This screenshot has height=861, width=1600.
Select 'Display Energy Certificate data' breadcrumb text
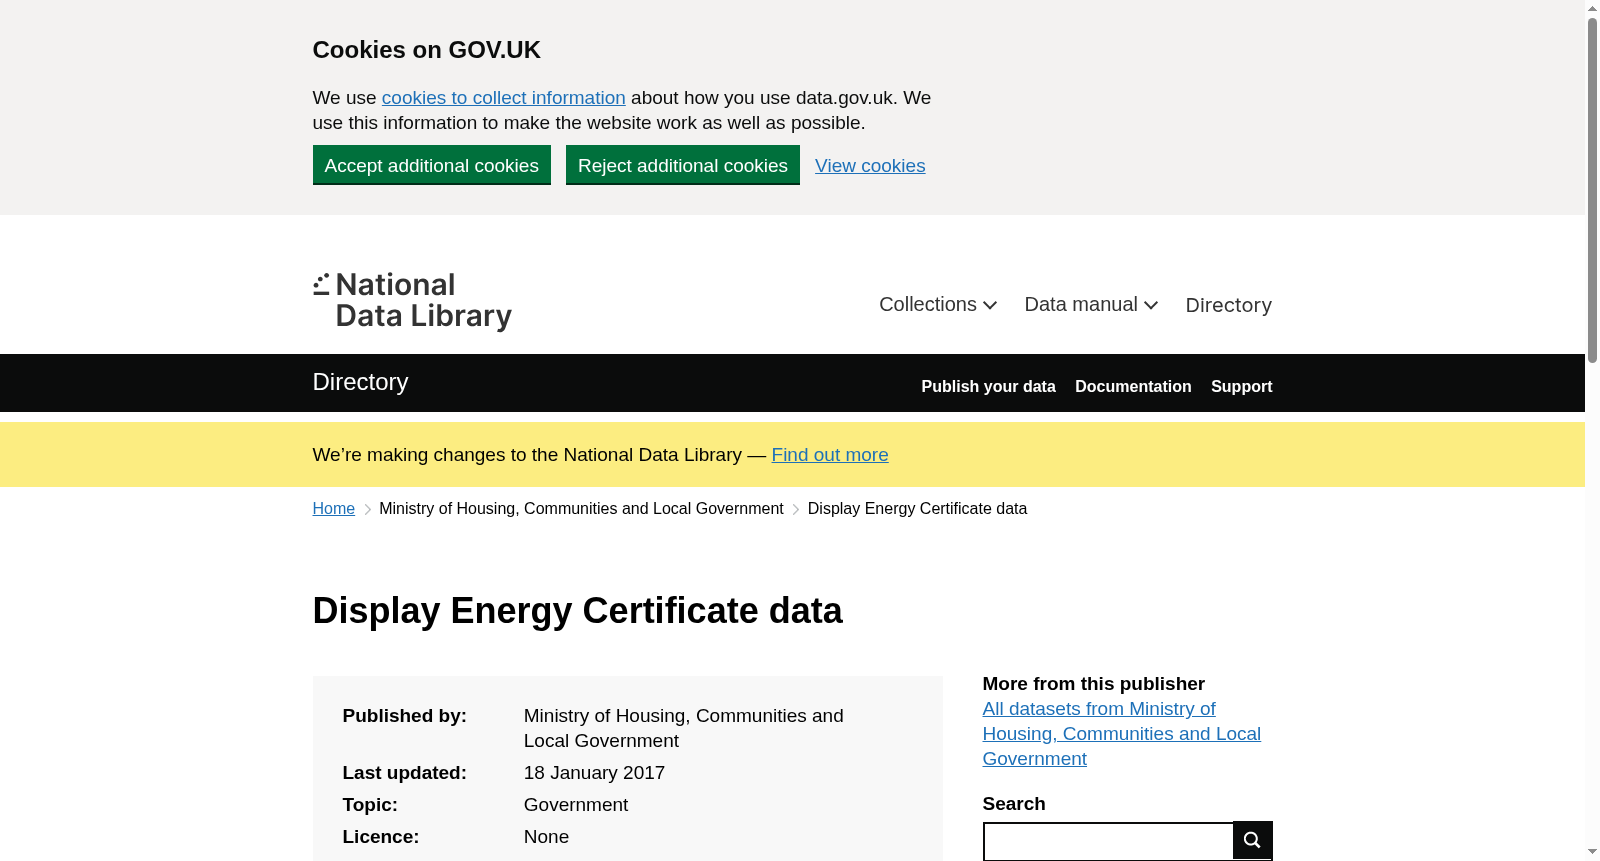coord(917,509)
